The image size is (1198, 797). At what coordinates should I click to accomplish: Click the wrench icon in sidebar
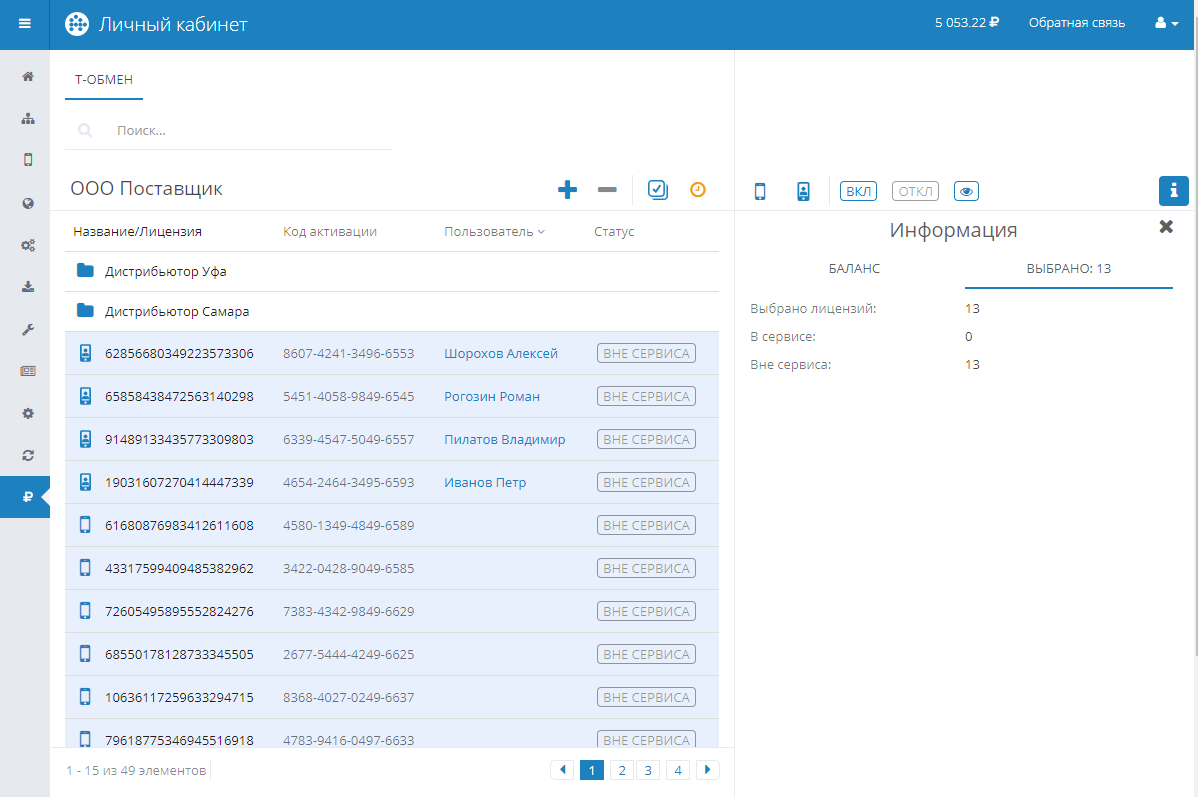point(28,329)
